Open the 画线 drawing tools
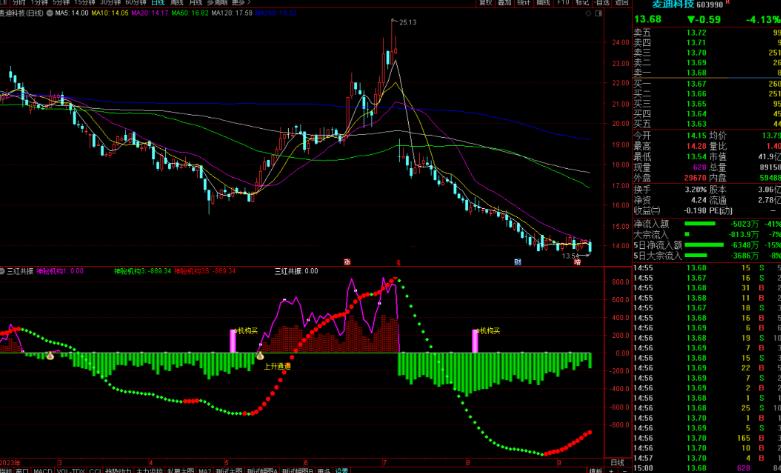Screen dimensions: 781x473 [x=543, y=2]
